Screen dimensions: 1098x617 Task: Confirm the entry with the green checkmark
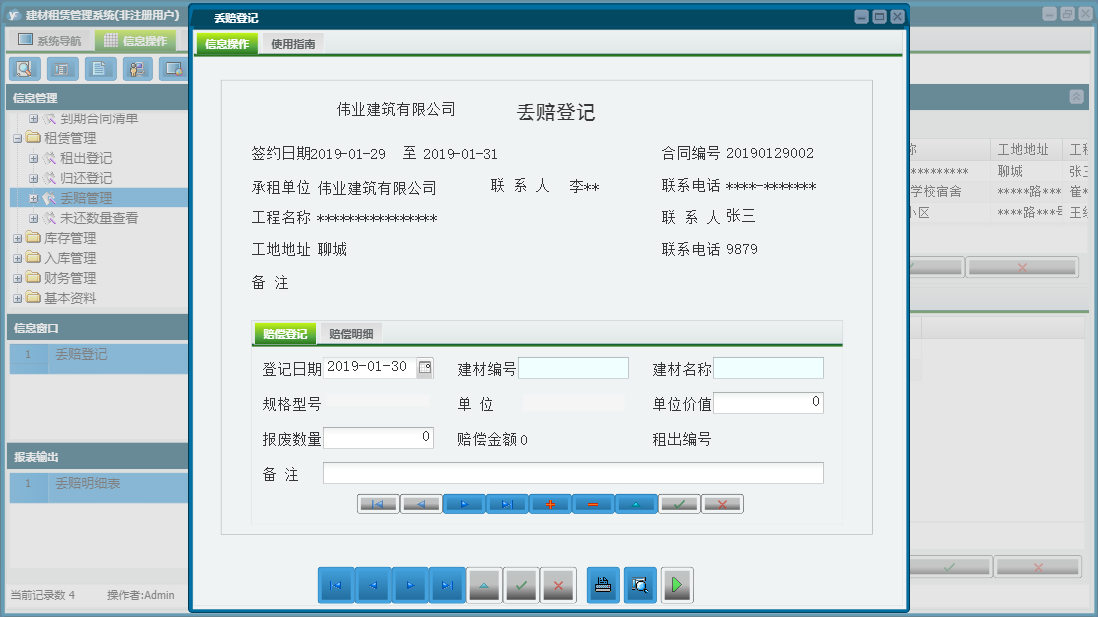[x=679, y=504]
